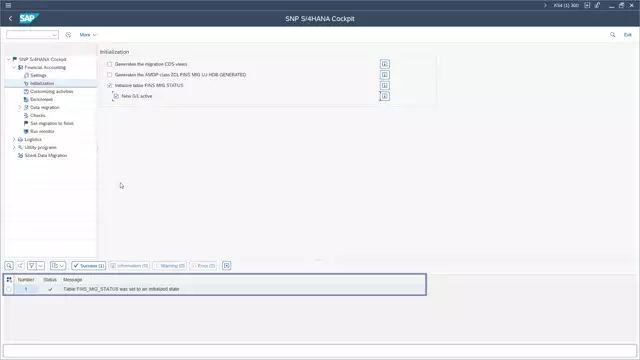Image resolution: width=640 pixels, height=360 pixels.
Task: Open the layout selection dropdown
Action: (x=58, y=266)
